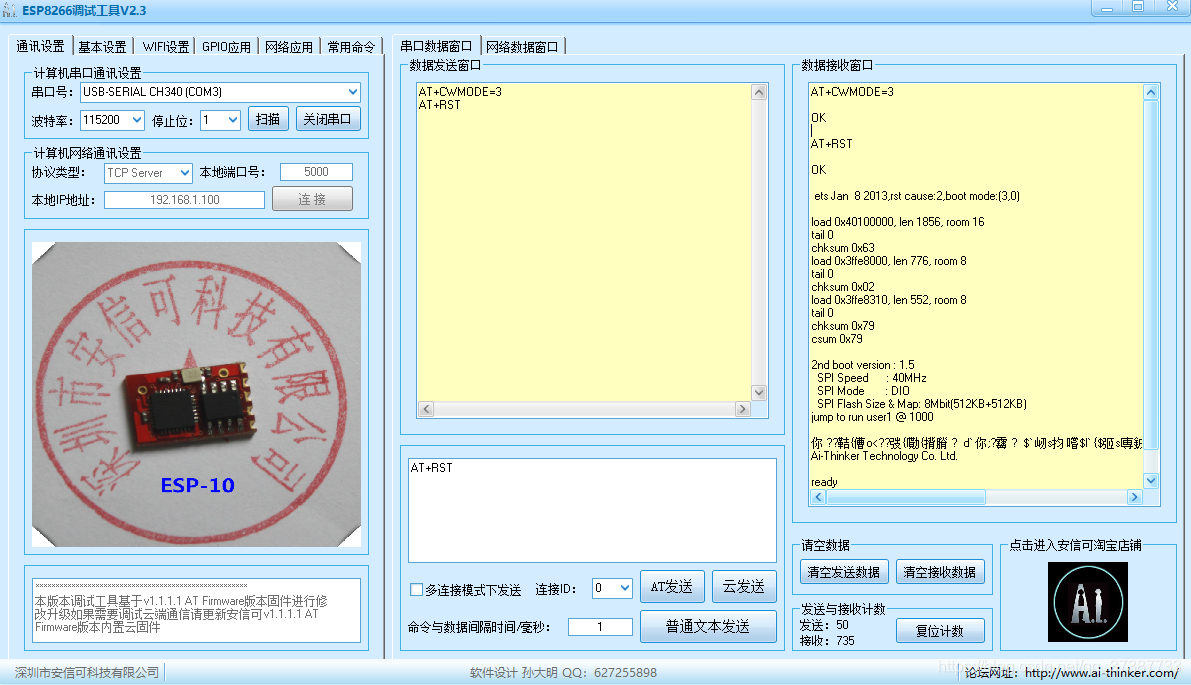Click the receive window scroll up arrow
1191x685 pixels.
(1151, 93)
